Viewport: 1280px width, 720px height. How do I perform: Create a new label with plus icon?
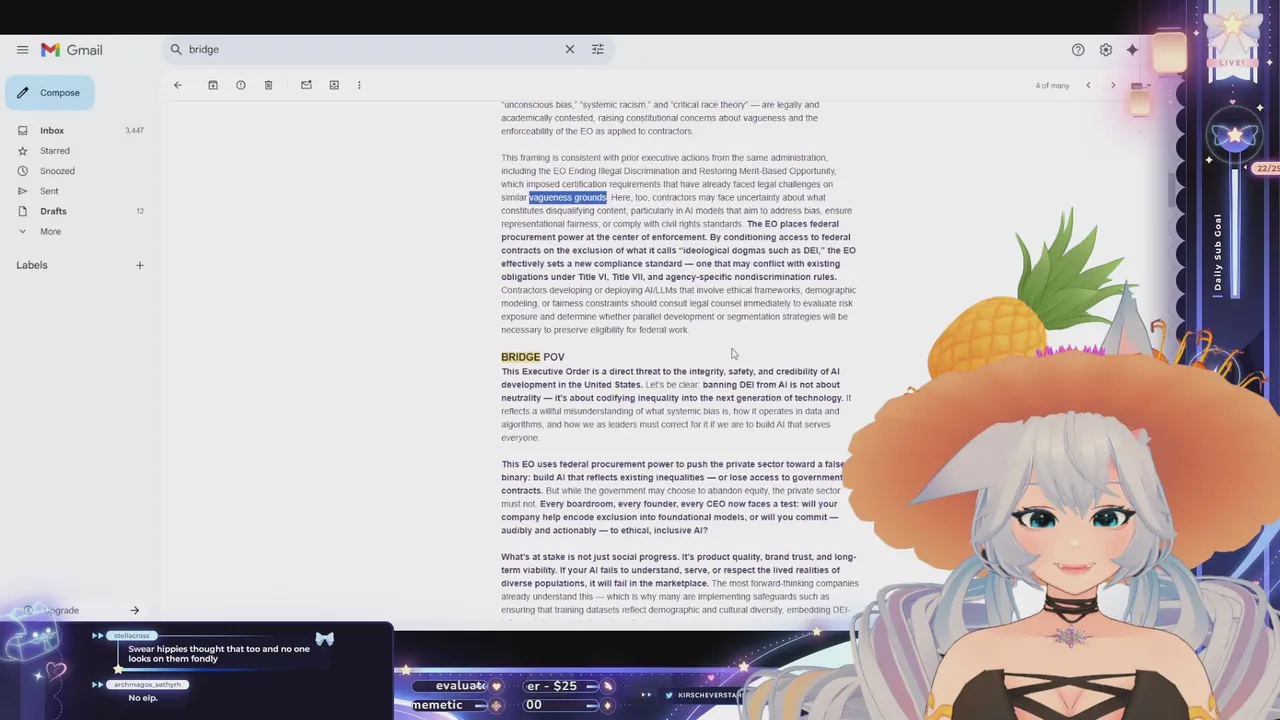[x=140, y=265]
